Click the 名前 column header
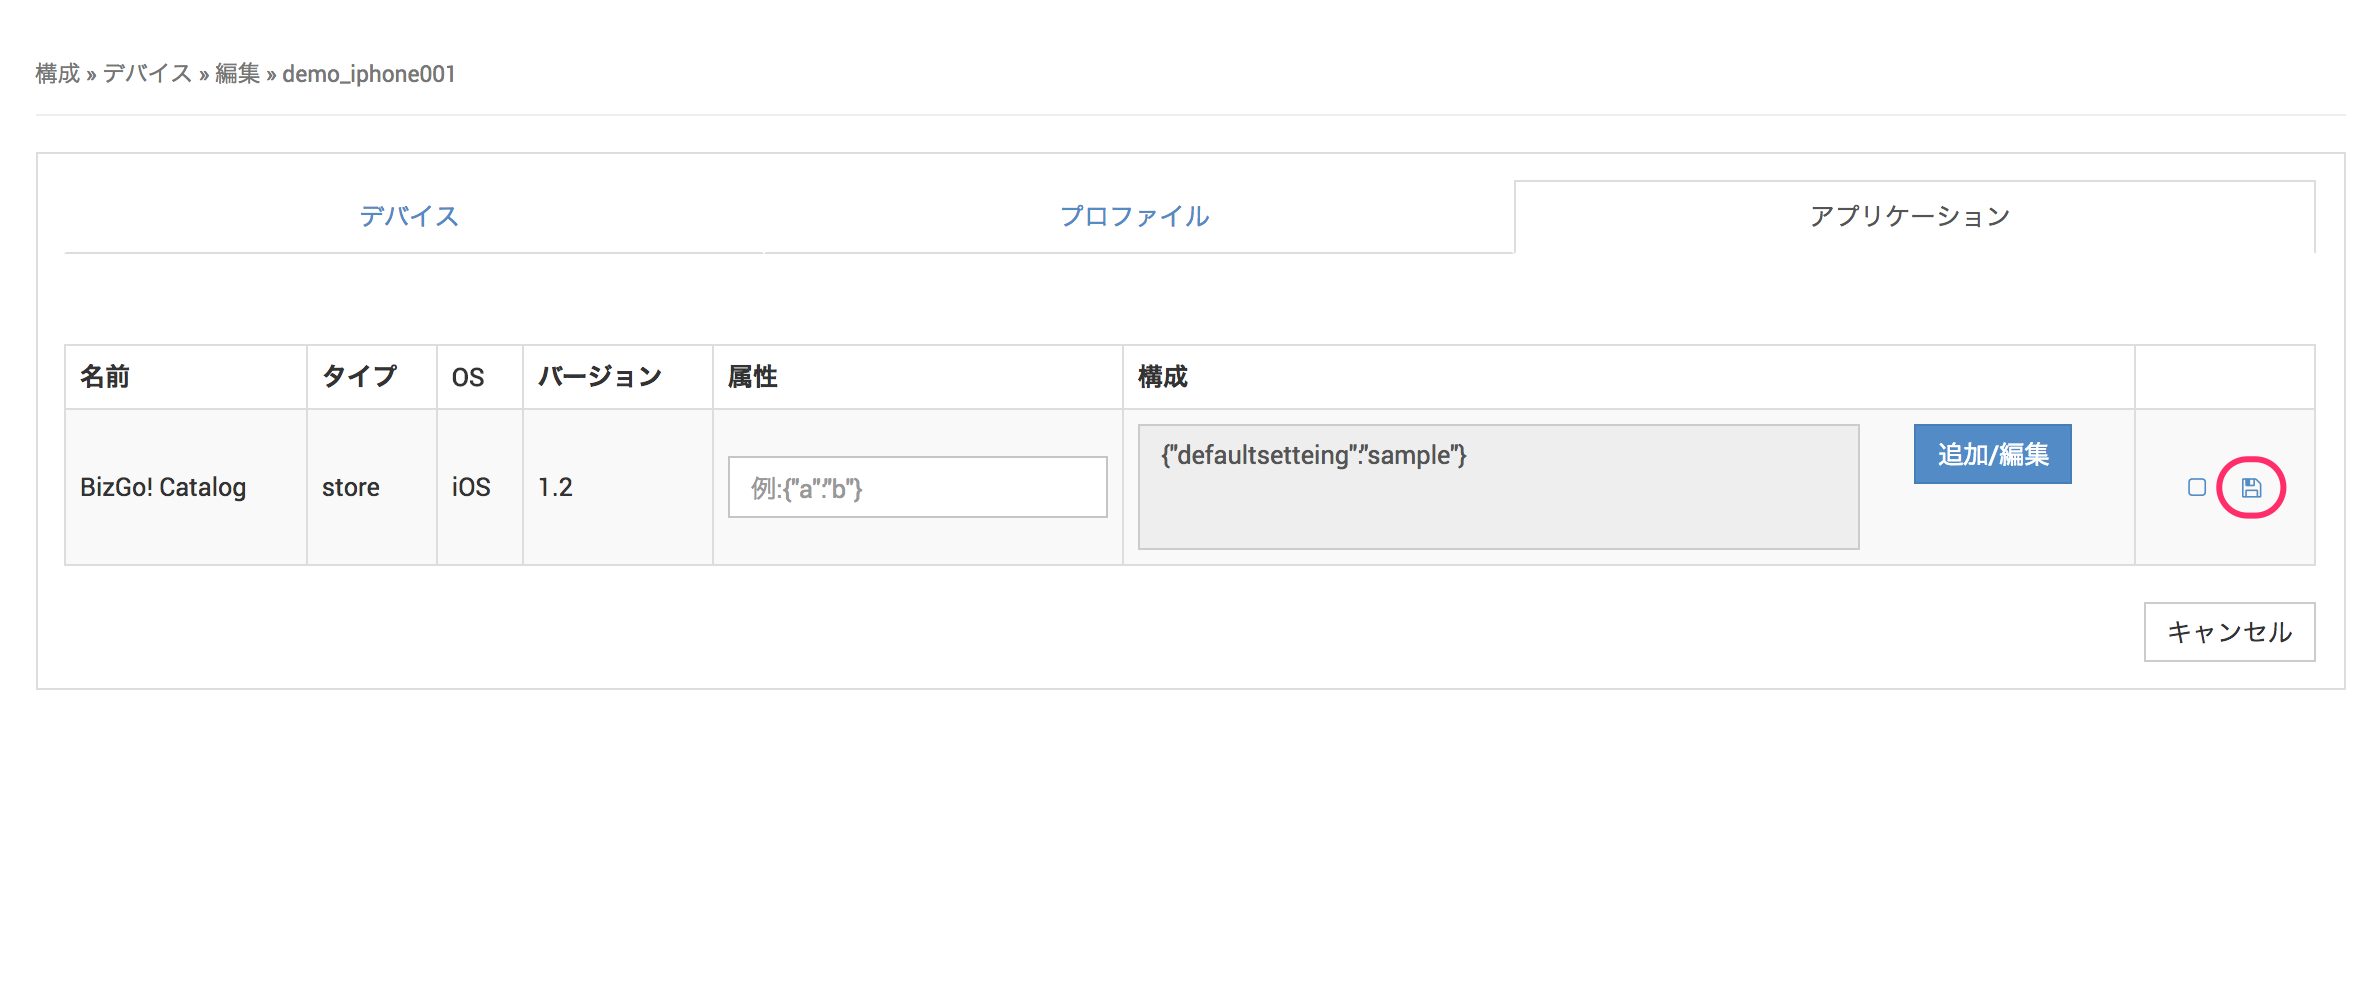 click(105, 377)
